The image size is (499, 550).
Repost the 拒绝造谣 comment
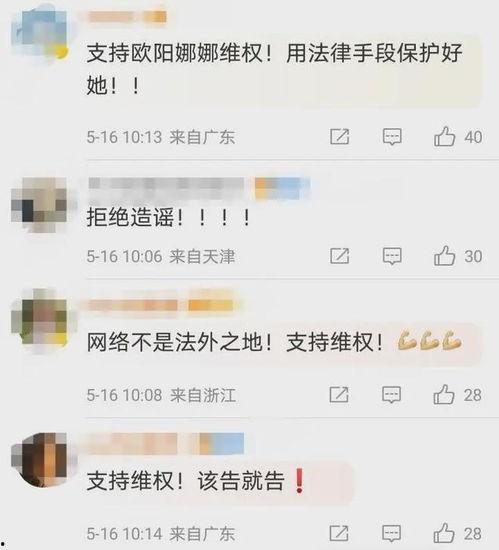click(x=339, y=256)
